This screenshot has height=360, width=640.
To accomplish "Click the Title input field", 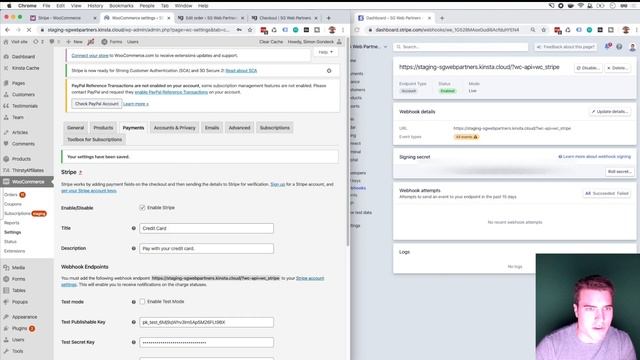I will pos(207,228).
